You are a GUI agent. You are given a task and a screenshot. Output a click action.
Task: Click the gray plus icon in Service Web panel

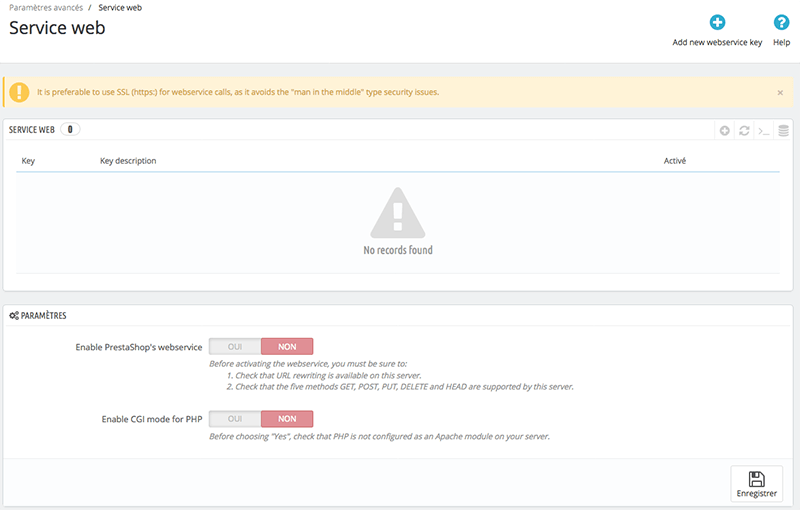click(725, 131)
